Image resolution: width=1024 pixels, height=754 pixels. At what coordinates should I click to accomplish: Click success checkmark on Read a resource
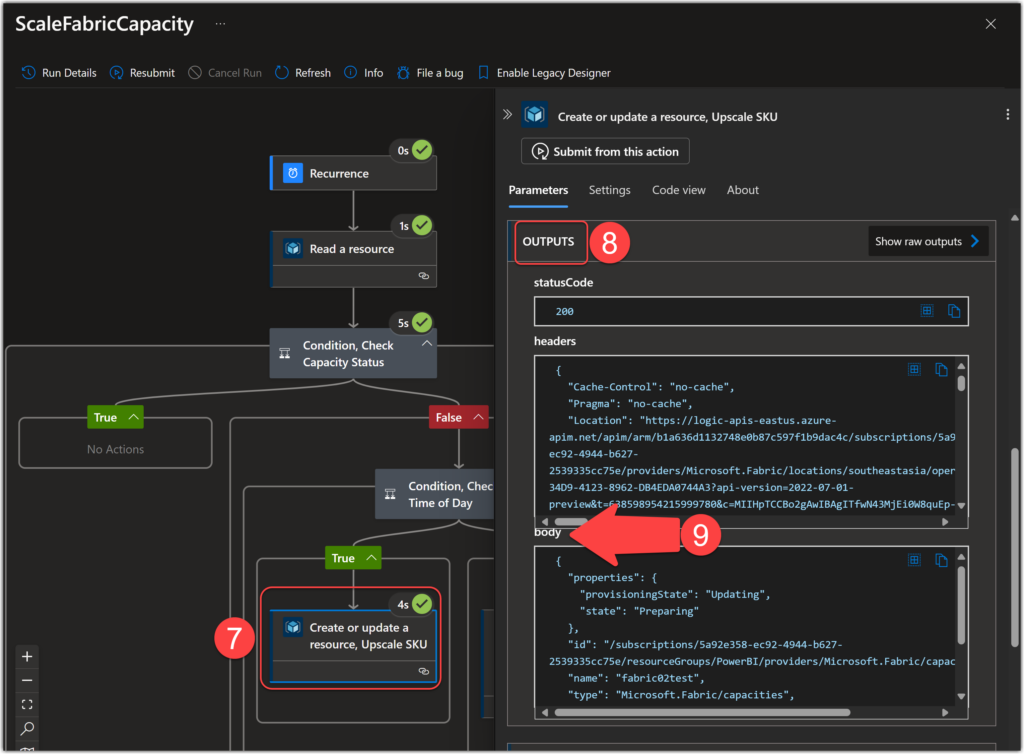coord(422,226)
